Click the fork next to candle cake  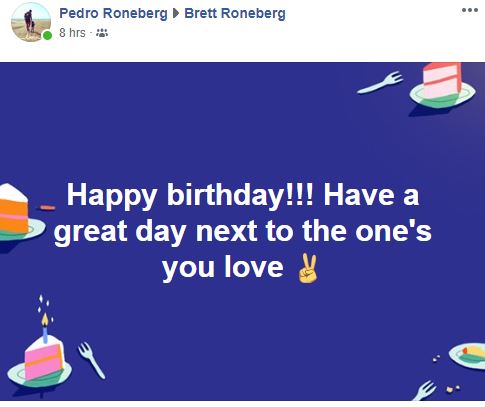pos(91,360)
